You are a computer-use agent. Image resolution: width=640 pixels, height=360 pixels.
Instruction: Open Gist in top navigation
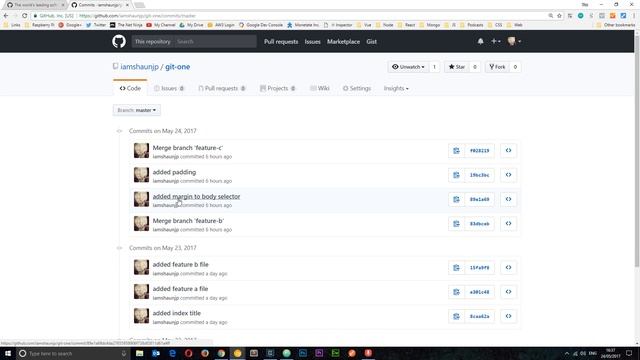371,42
